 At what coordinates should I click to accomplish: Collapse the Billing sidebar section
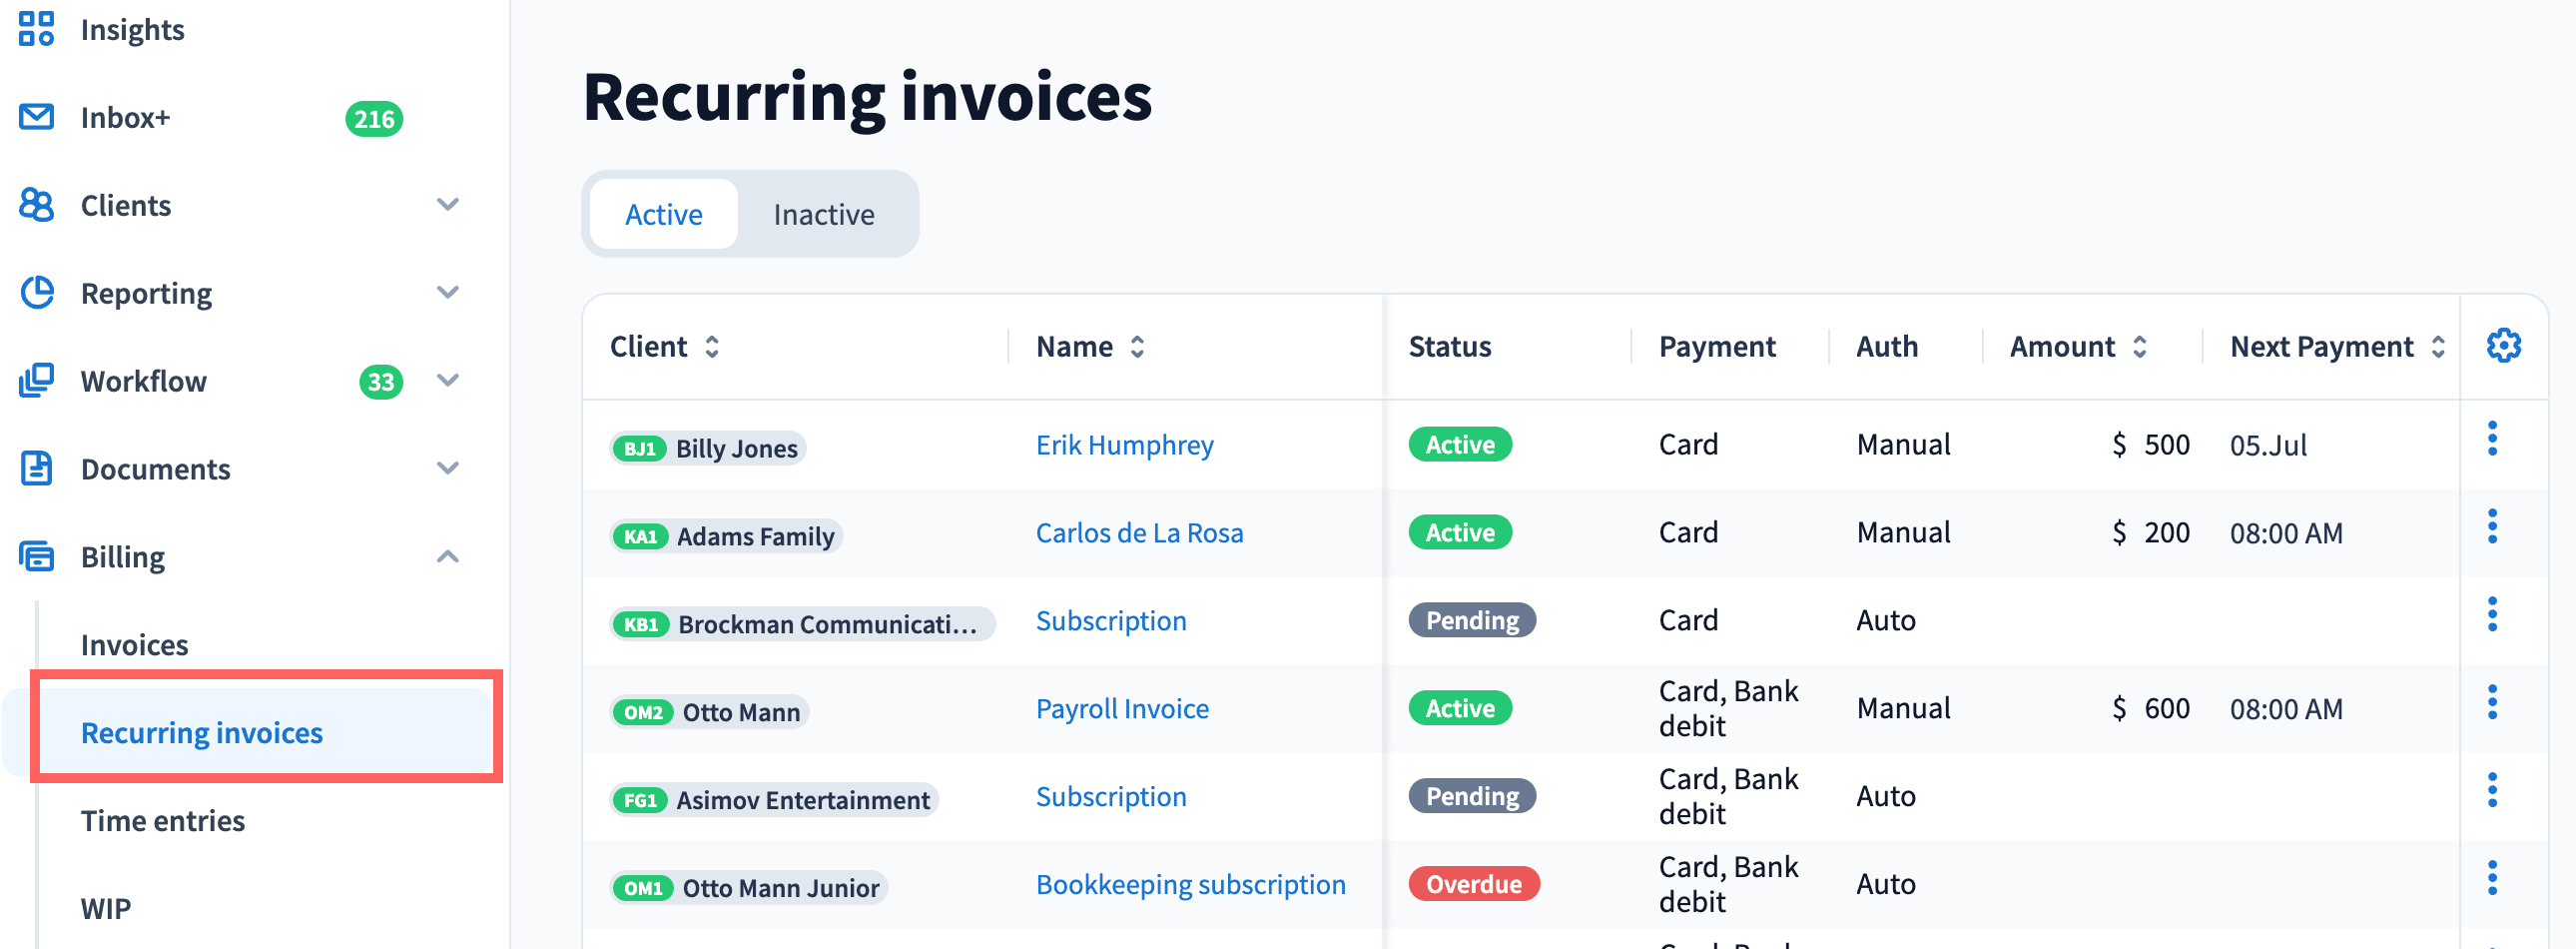[x=448, y=557]
